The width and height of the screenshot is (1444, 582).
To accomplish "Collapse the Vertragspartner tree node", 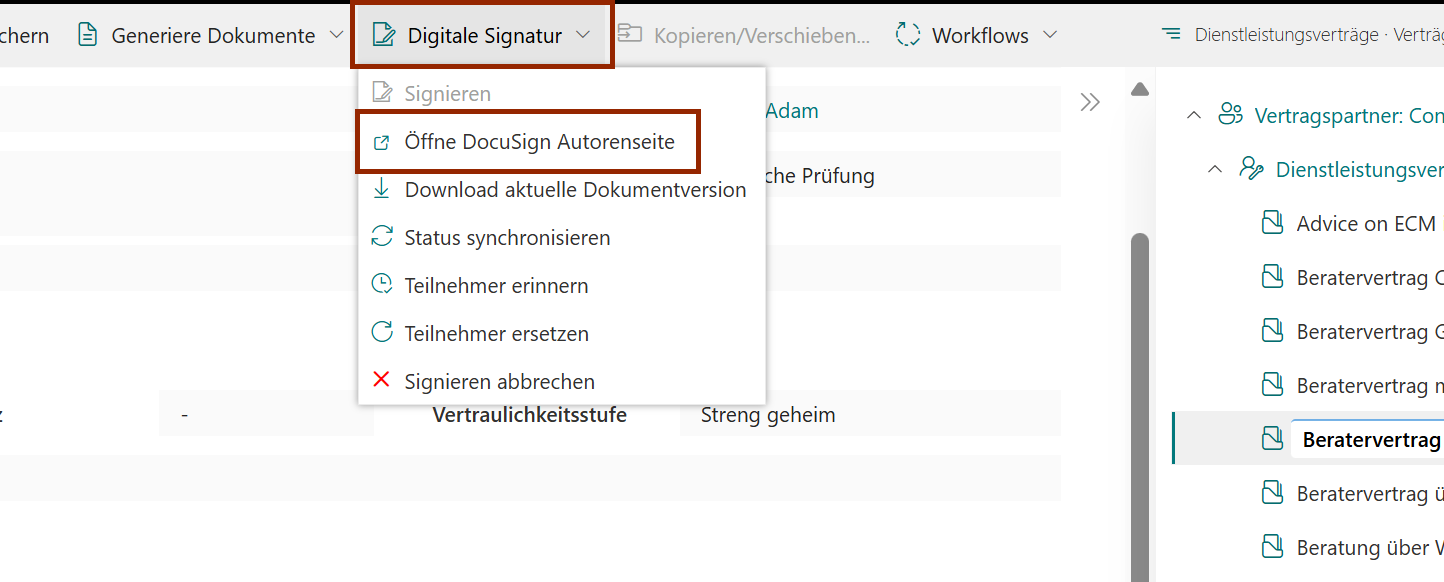I will click(1193, 116).
